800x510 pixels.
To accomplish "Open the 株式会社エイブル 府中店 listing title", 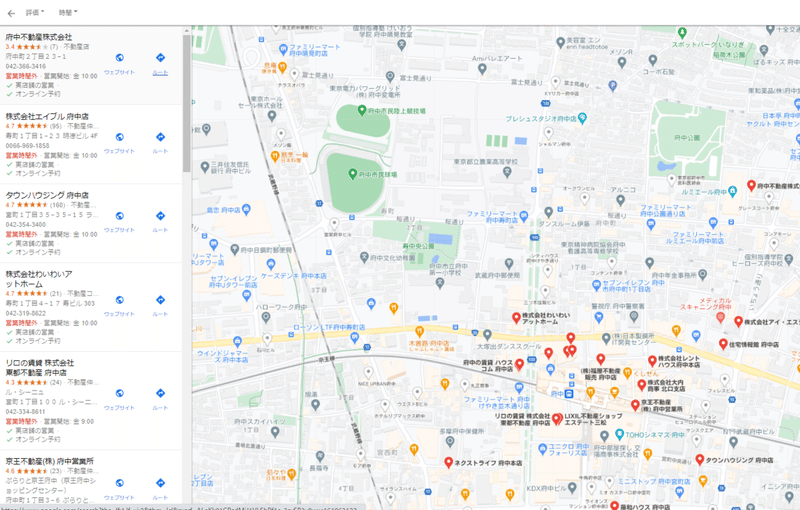I will tap(47, 116).
